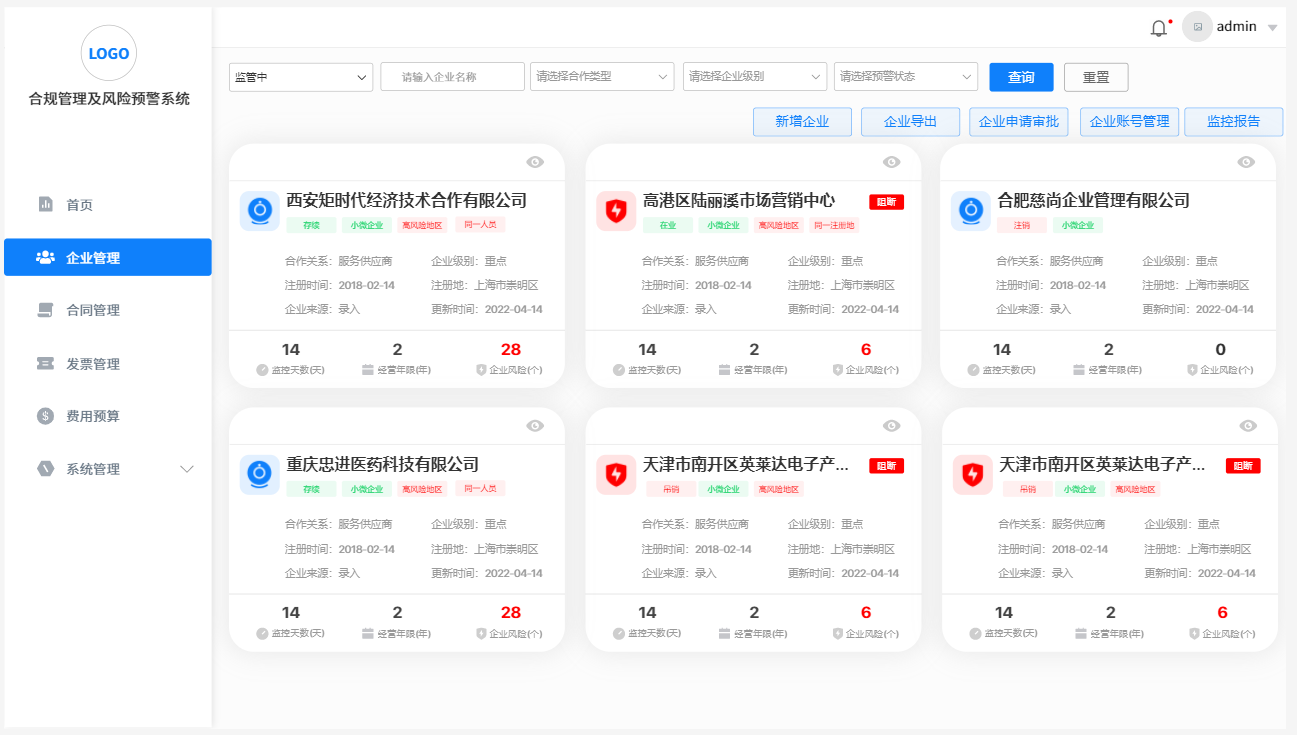Click 经营年限 calendar icon on 西安矩时代 card

368,370
